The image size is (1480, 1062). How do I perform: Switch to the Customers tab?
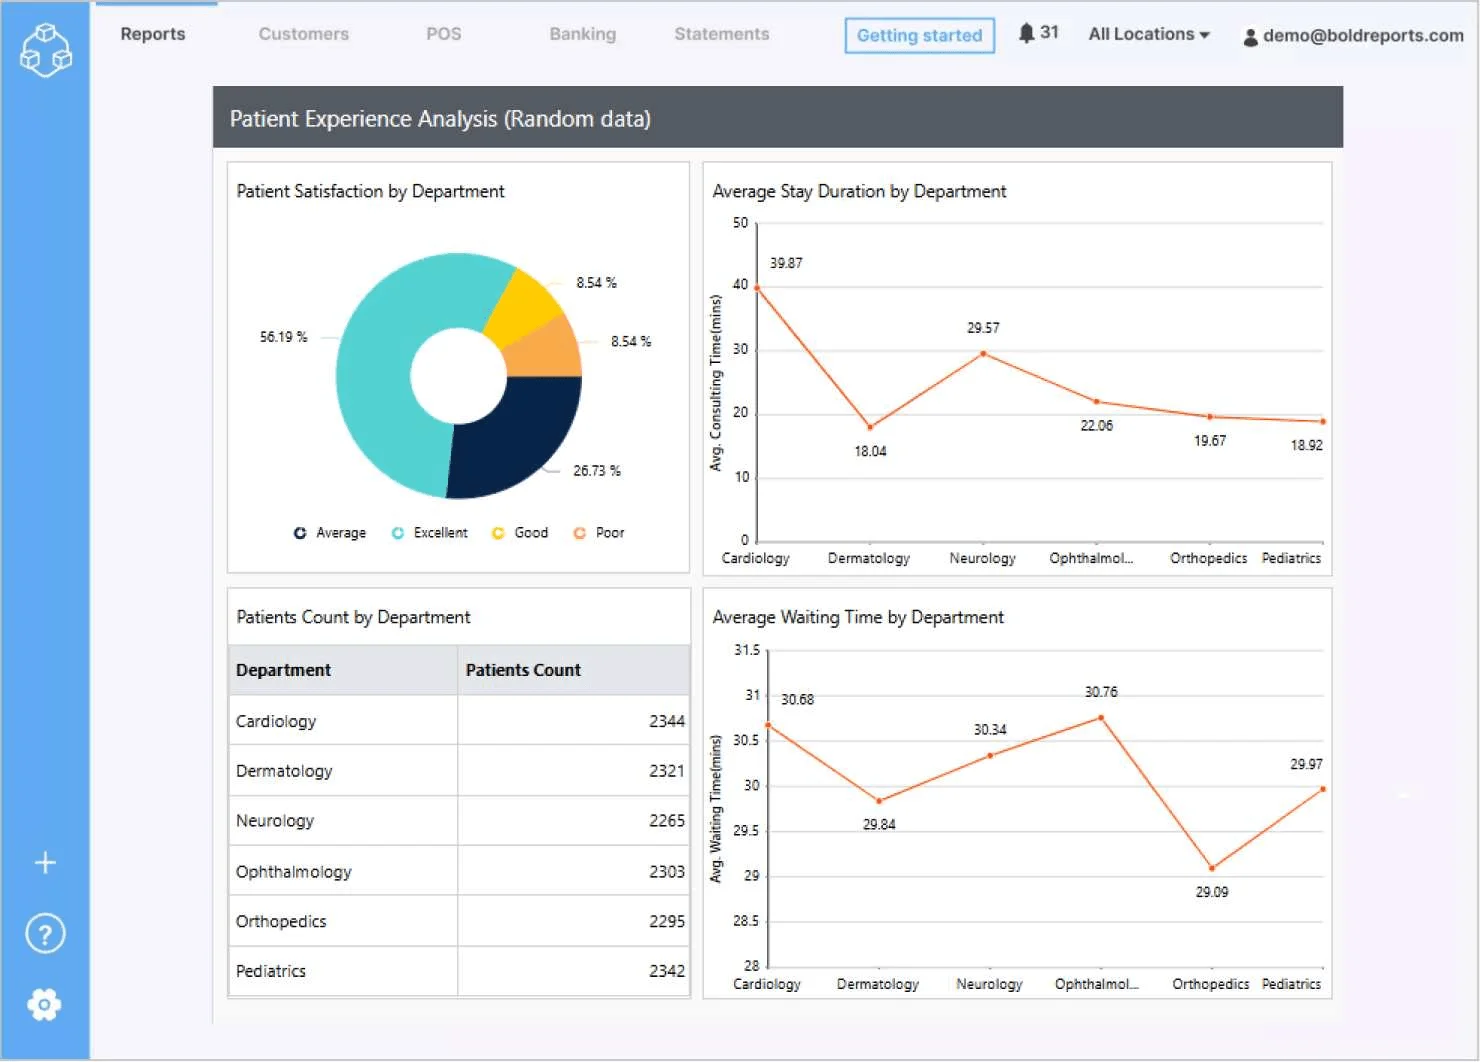pos(303,33)
